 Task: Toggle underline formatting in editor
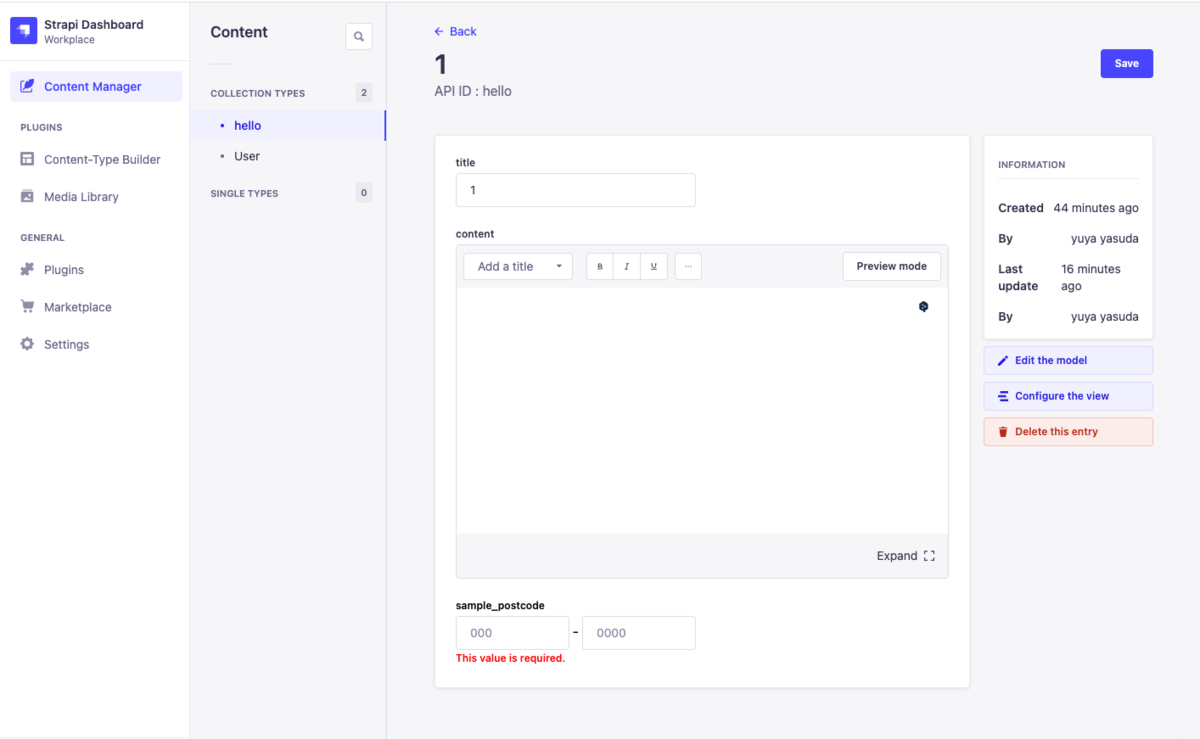click(x=654, y=266)
